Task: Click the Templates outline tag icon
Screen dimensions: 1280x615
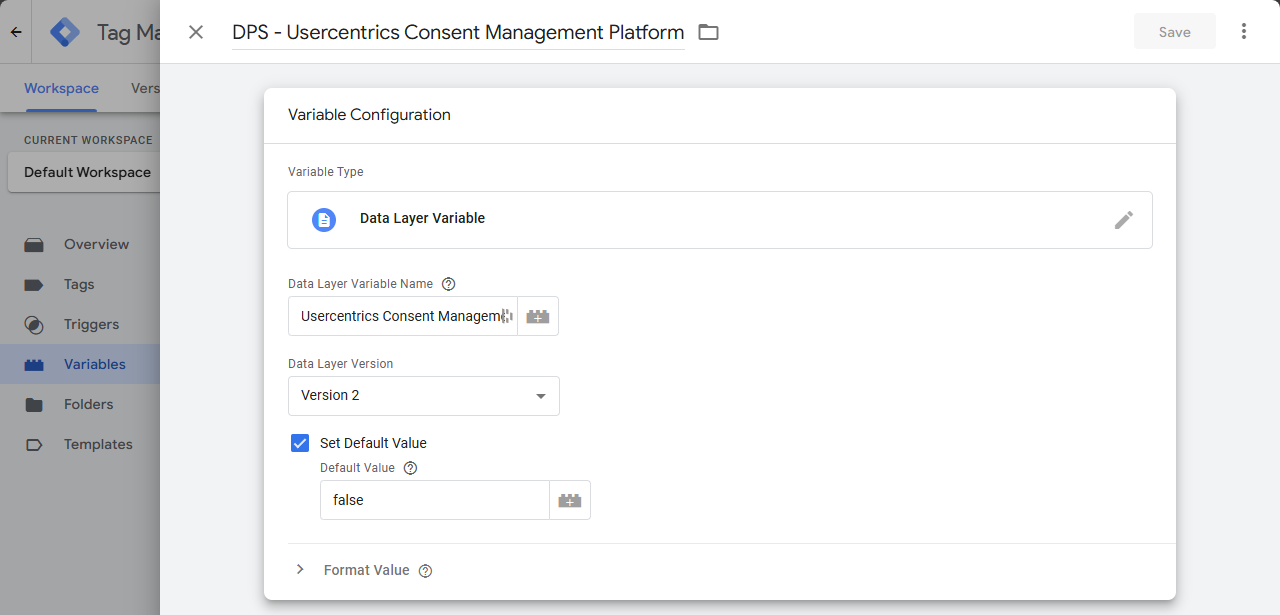Action: coord(34,444)
